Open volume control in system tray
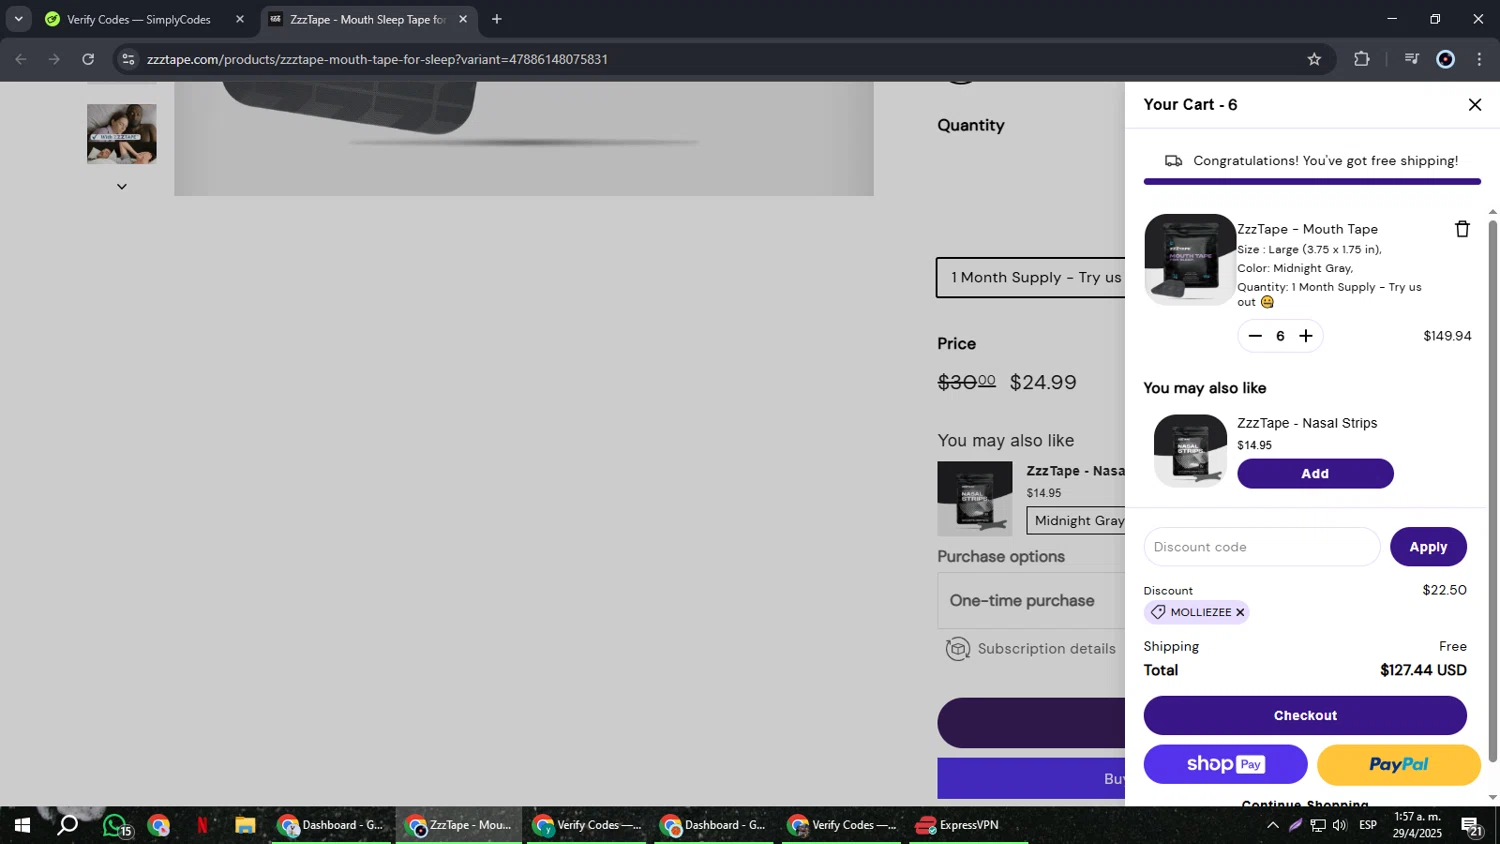The width and height of the screenshot is (1500, 844). point(1340,826)
